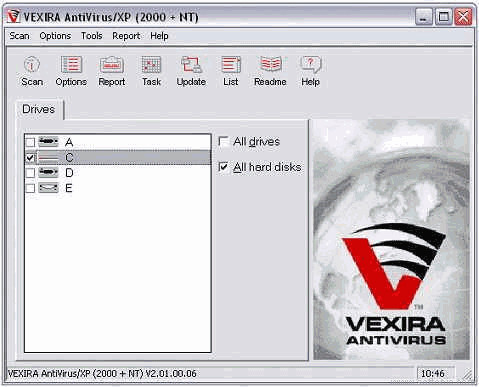Check the box for drive D

[30, 173]
